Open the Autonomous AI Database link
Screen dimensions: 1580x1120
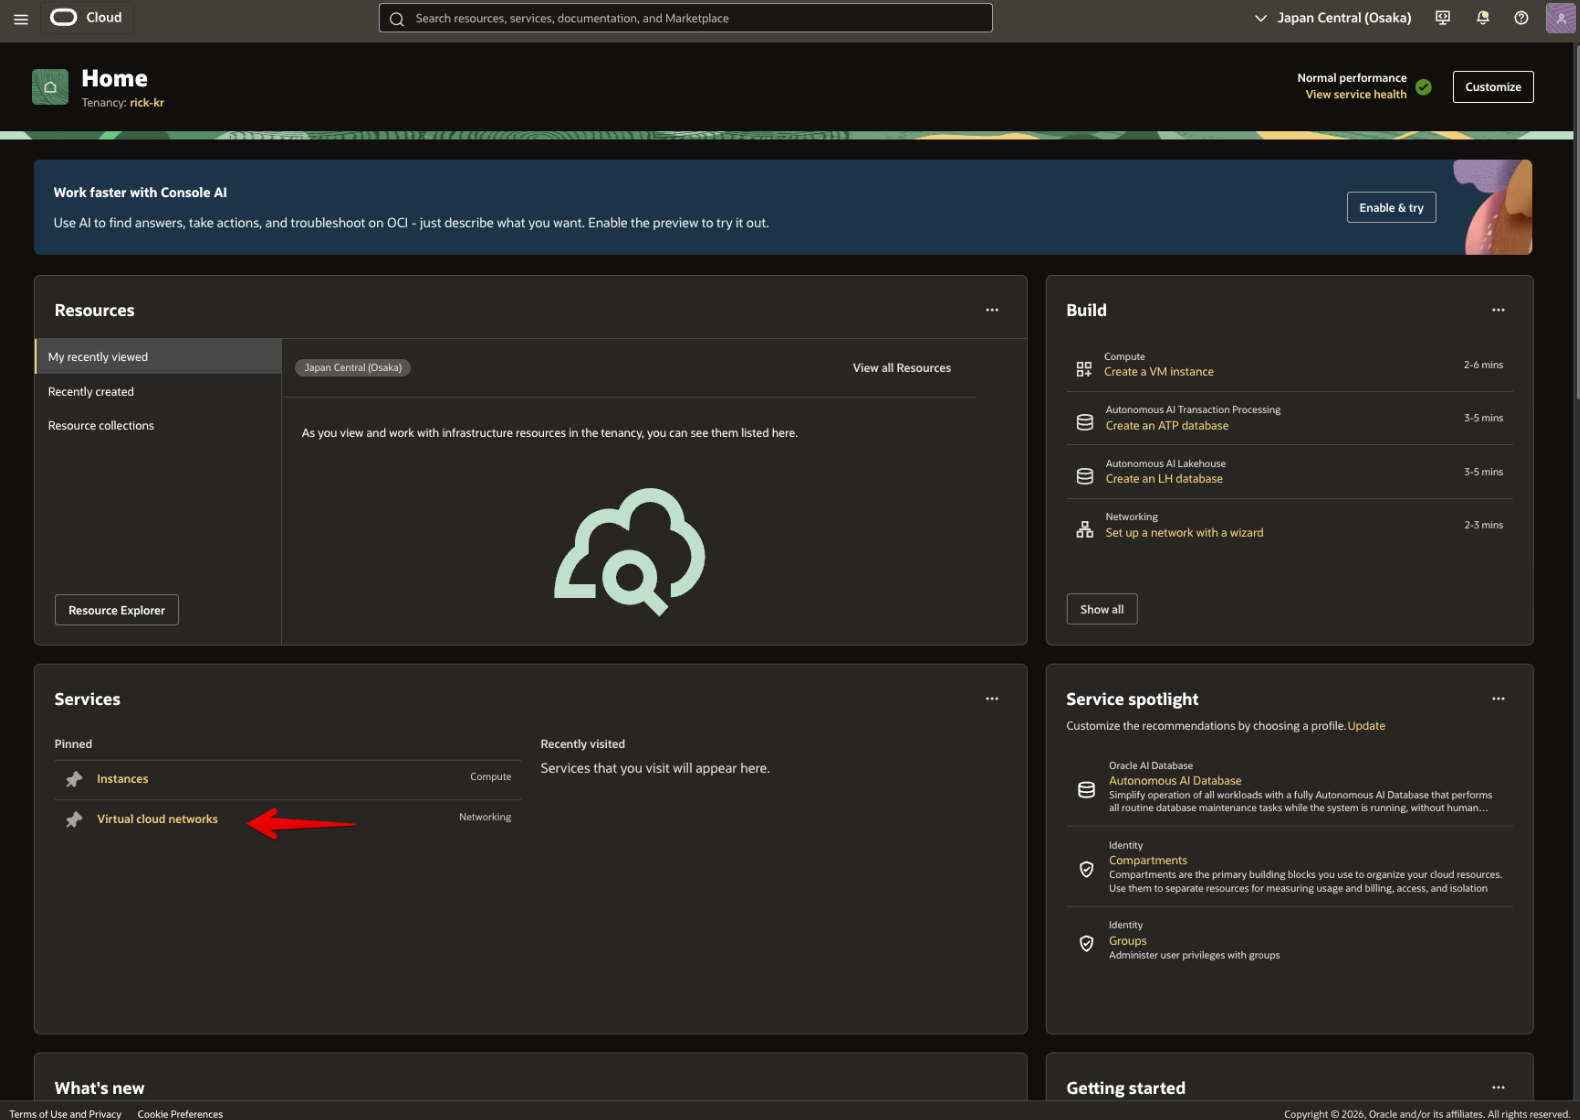(x=1175, y=781)
